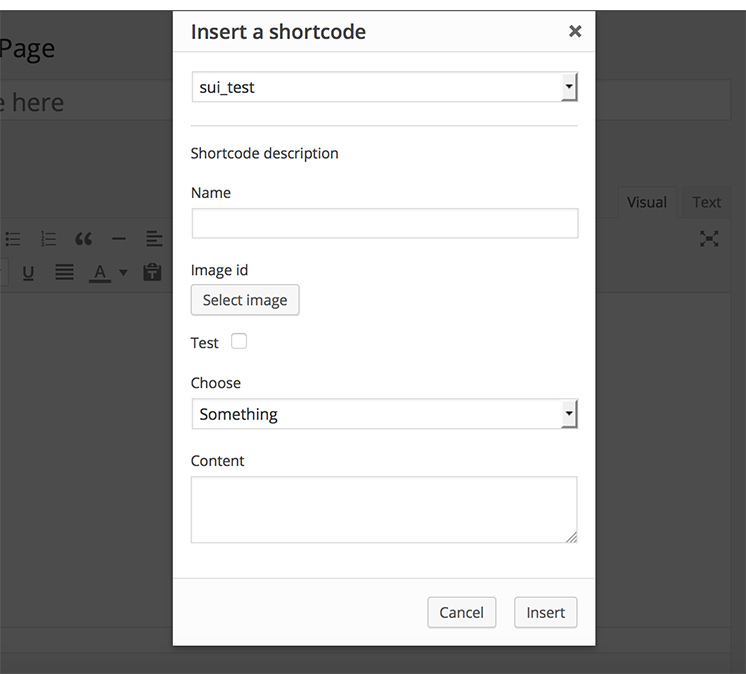Image resolution: width=746 pixels, height=674 pixels.
Task: Switch to the Text editor tab
Action: click(x=706, y=202)
